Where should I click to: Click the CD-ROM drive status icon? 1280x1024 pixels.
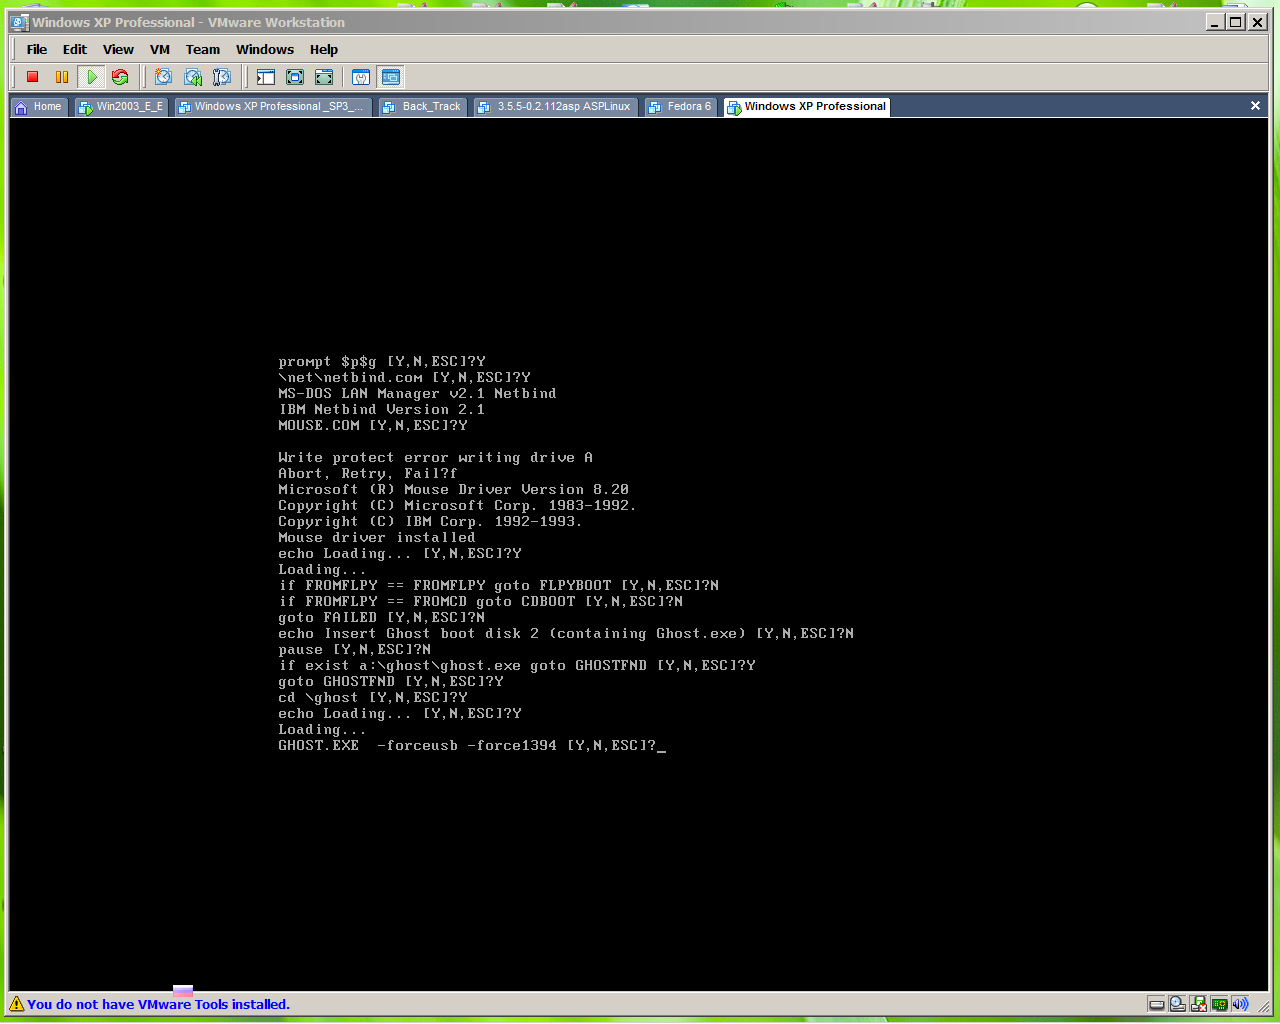(1177, 1004)
